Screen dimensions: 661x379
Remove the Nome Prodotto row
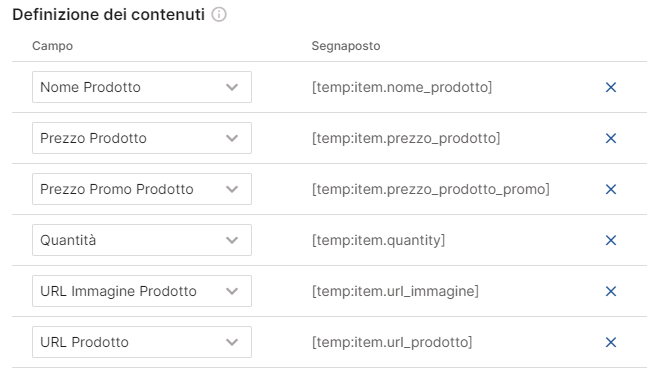point(611,87)
